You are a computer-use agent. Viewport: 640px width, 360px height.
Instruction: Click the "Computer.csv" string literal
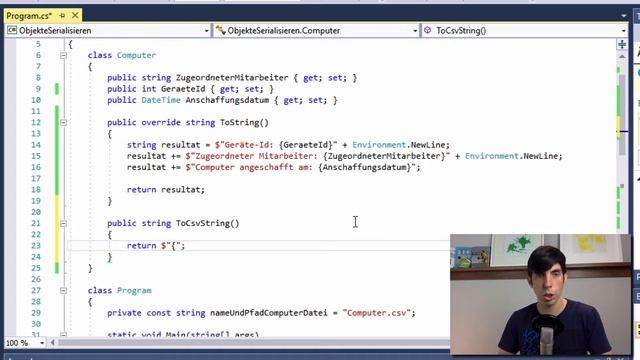click(376, 313)
